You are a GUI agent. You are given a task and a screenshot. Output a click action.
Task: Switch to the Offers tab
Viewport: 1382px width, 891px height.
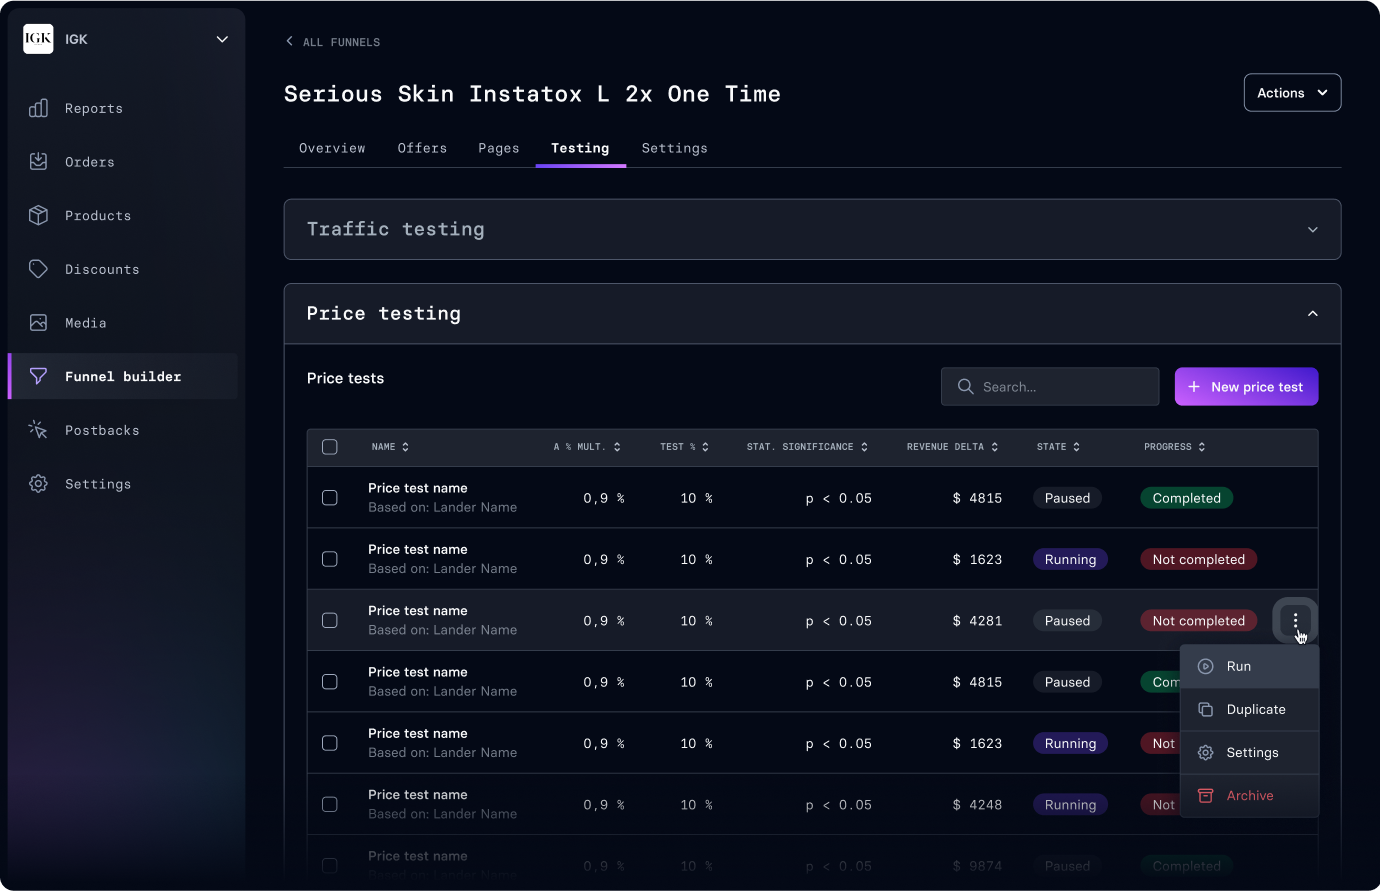422,148
